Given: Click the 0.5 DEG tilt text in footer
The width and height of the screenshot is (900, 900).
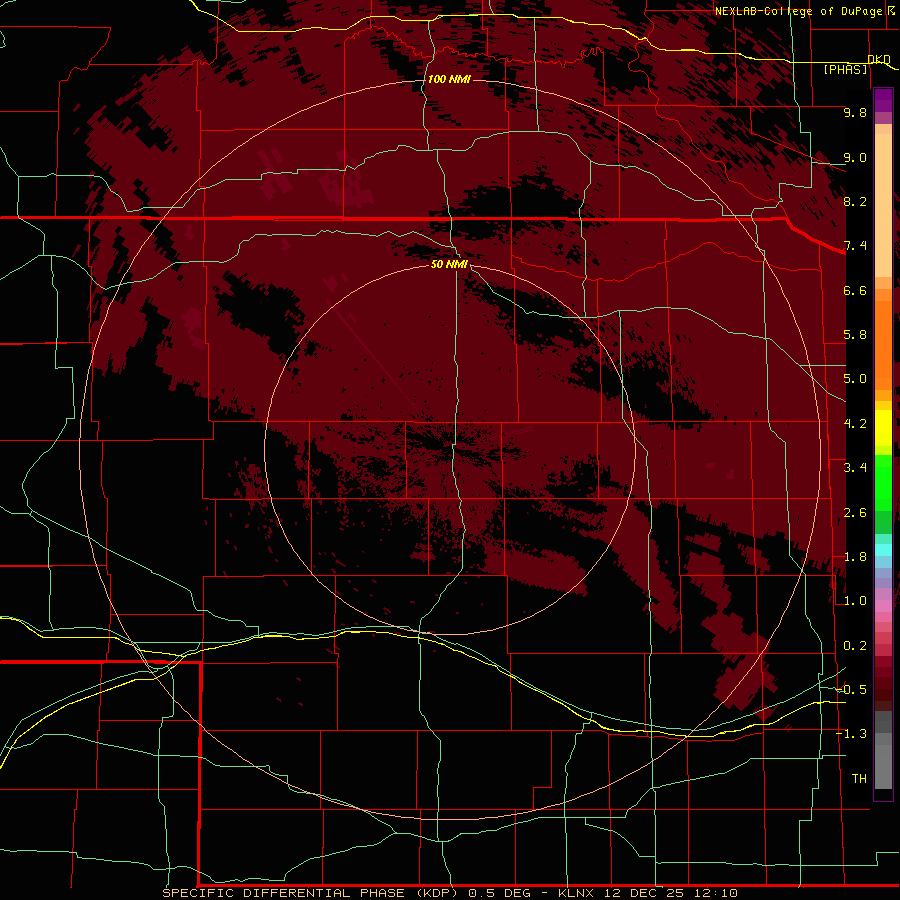Looking at the screenshot, I should [x=498, y=893].
